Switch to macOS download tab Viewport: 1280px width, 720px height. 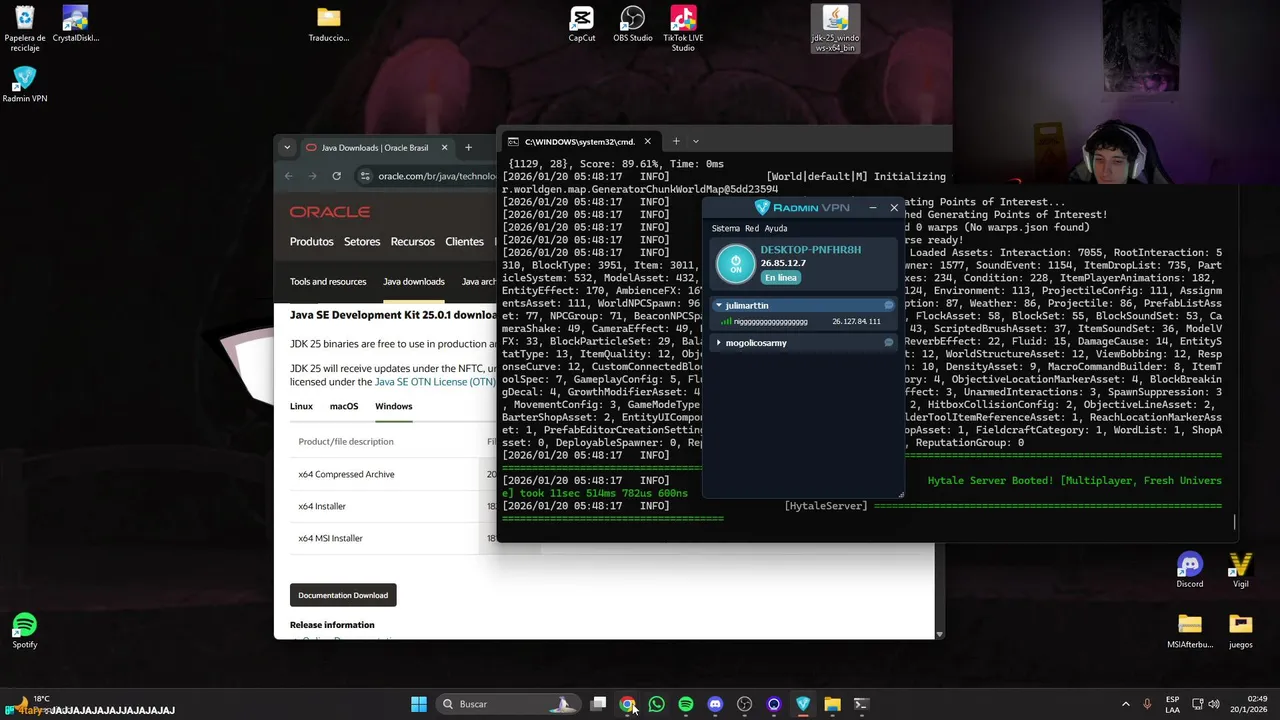tap(344, 406)
